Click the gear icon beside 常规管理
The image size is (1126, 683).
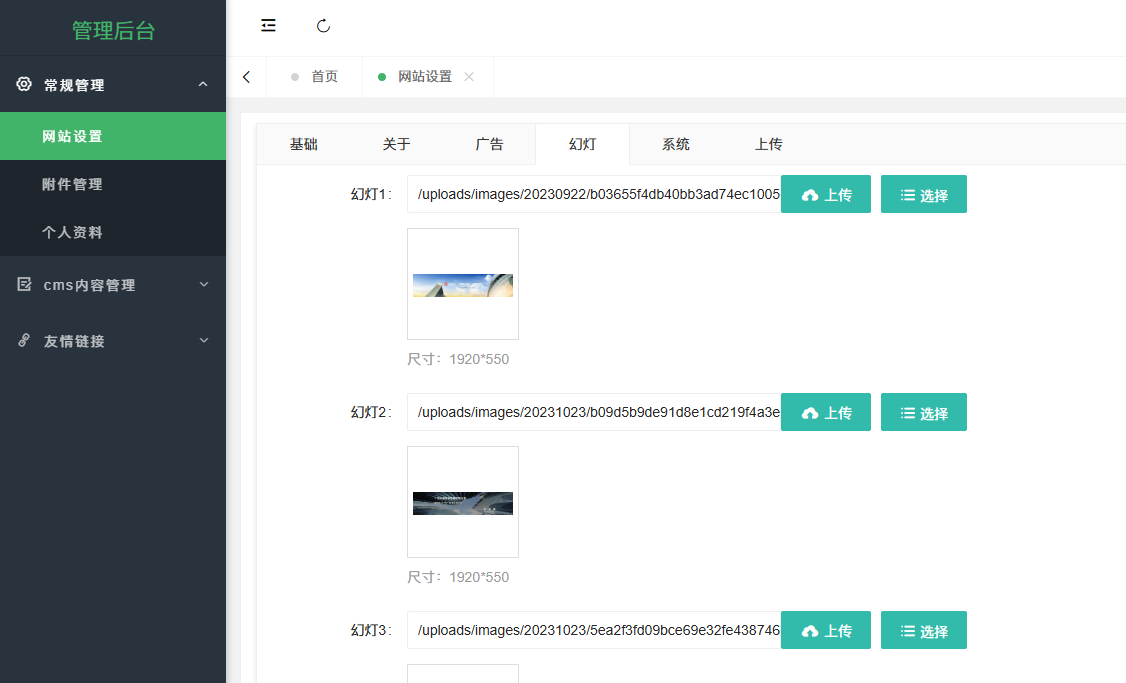tap(24, 84)
